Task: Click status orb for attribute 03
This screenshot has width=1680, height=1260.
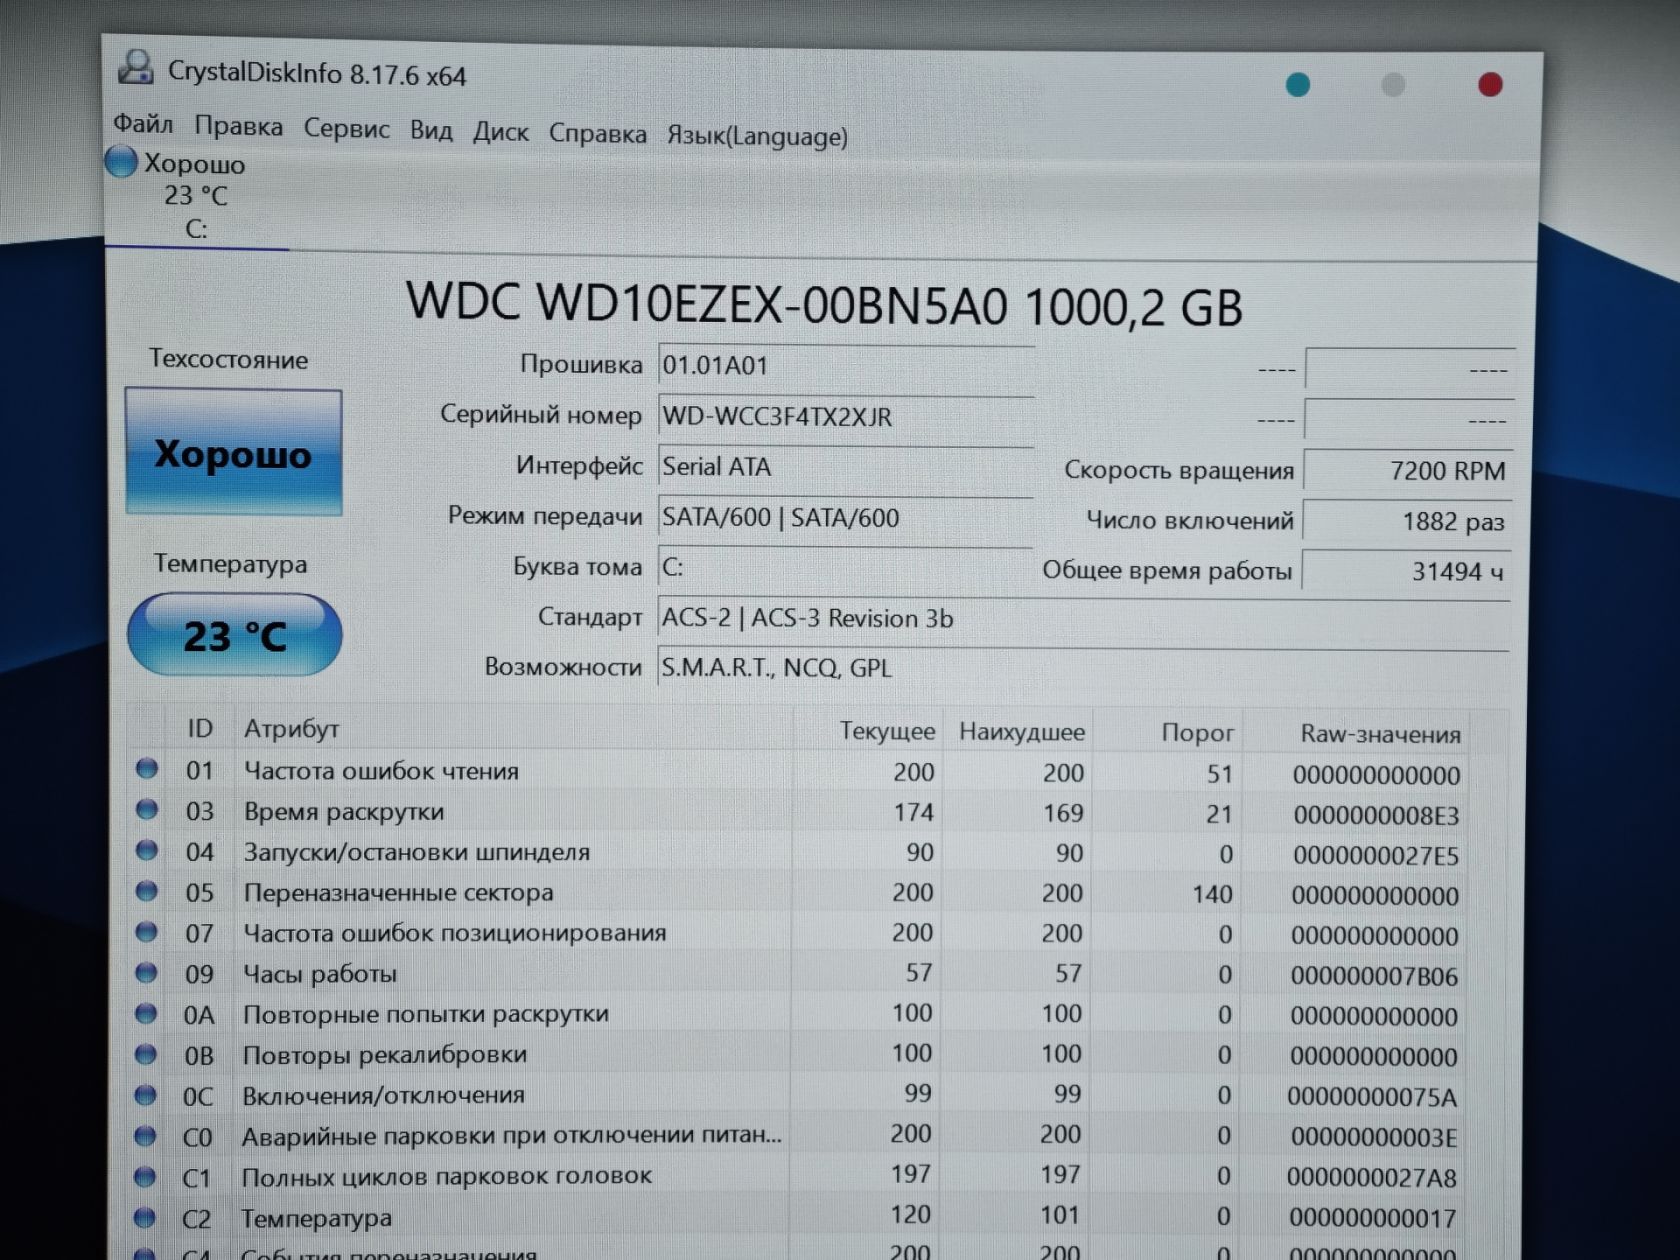Action: (147, 809)
